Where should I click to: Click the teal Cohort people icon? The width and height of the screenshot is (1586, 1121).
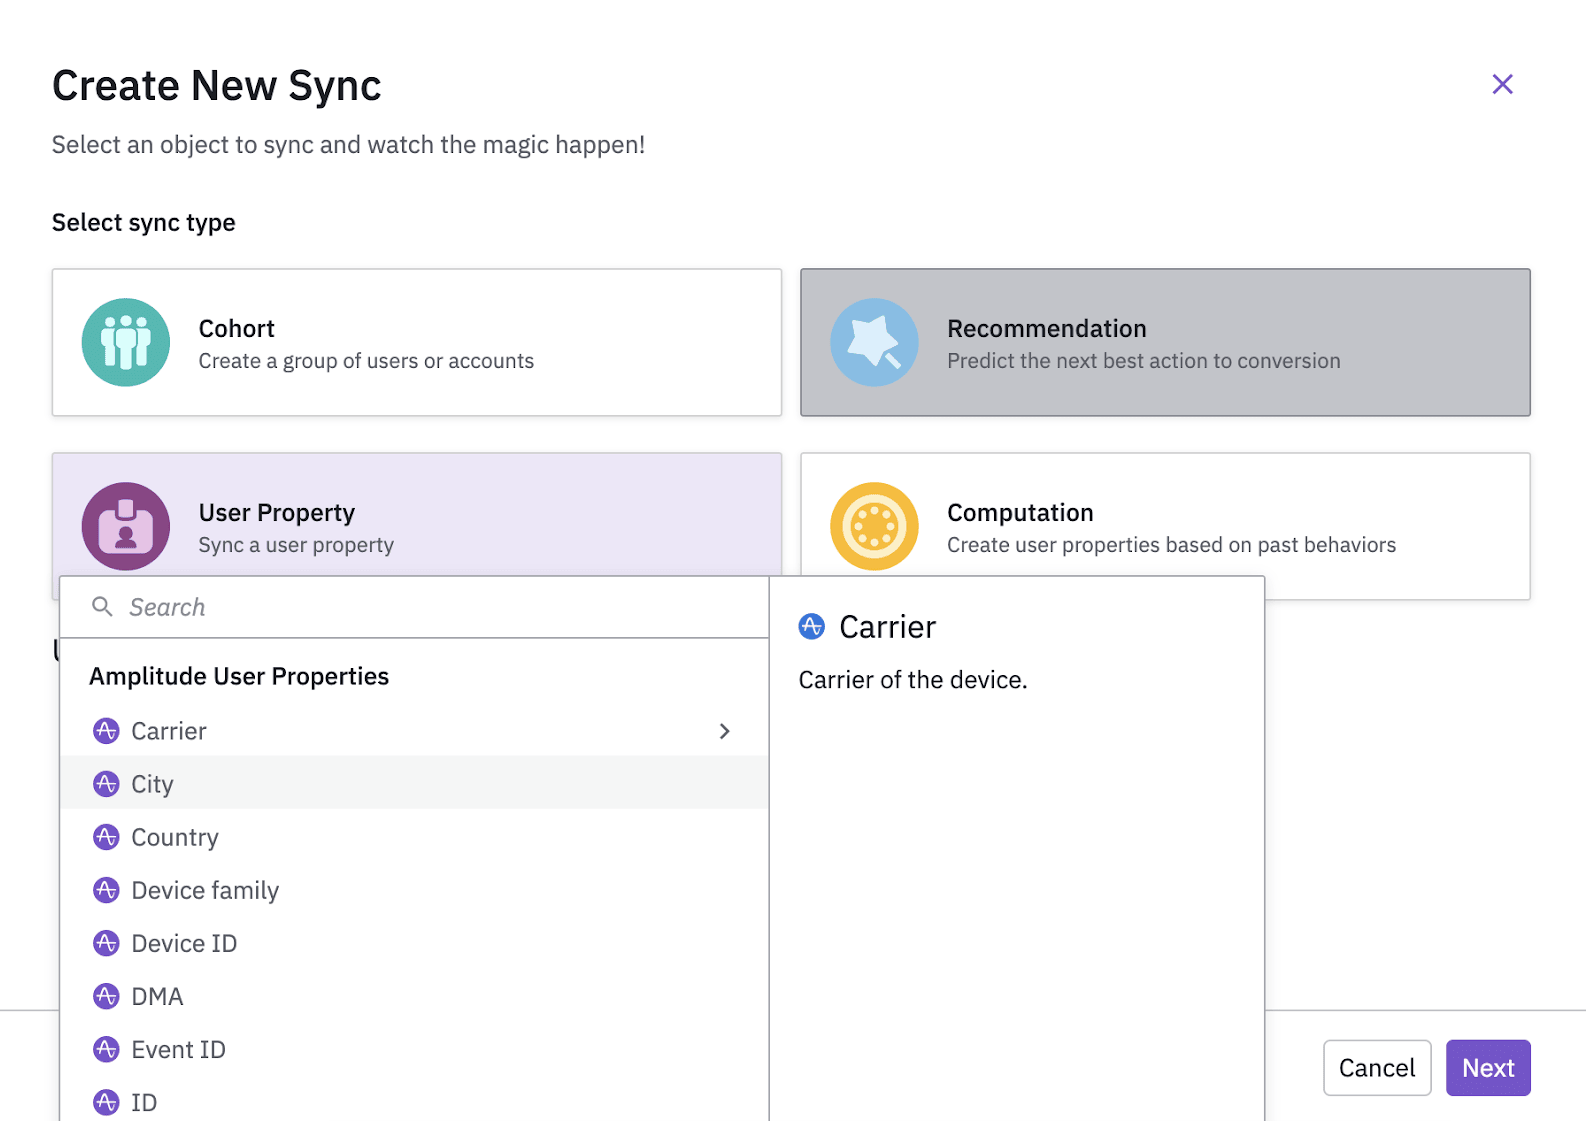[x=126, y=342]
